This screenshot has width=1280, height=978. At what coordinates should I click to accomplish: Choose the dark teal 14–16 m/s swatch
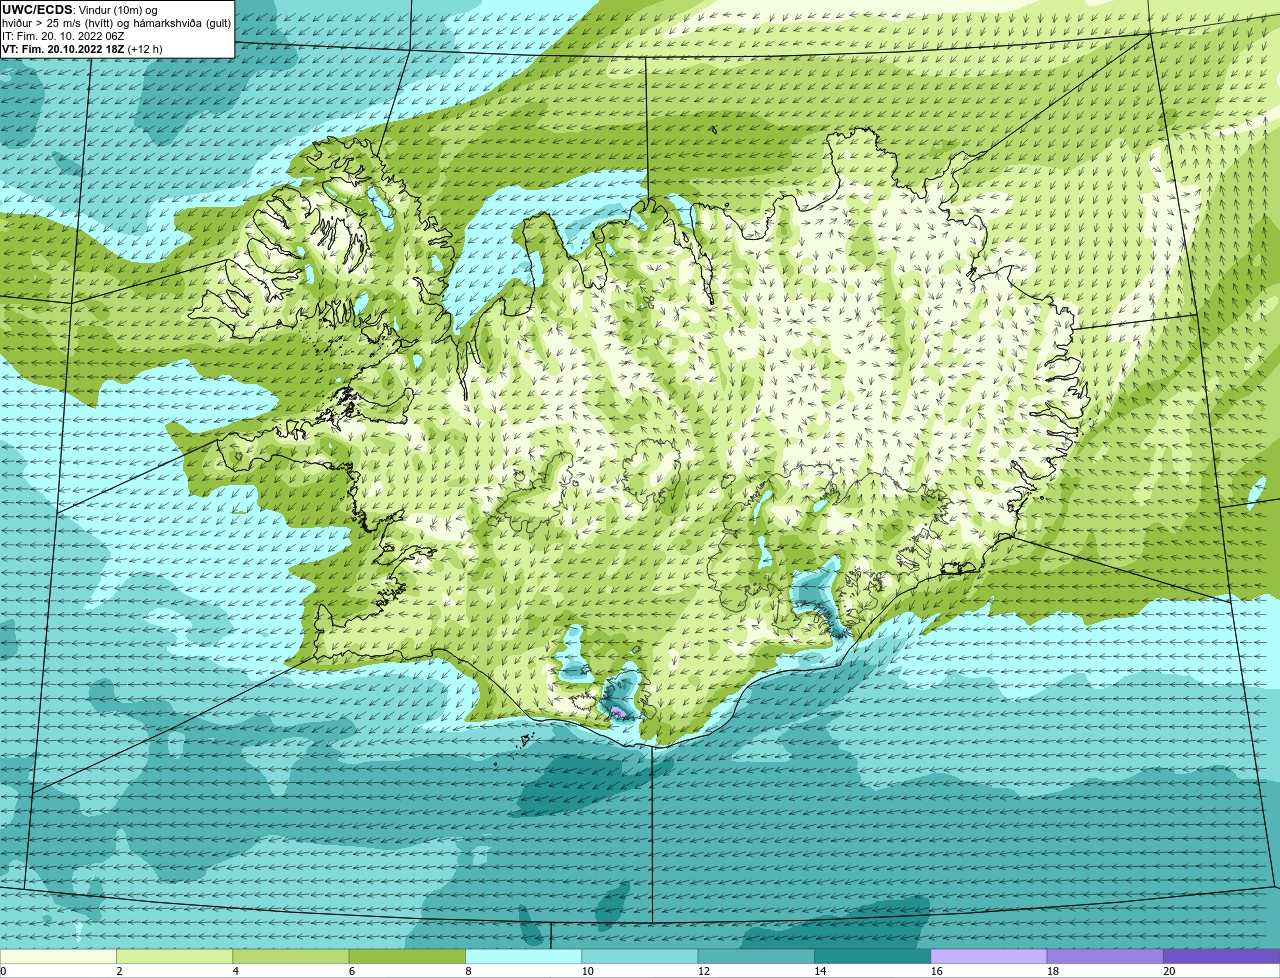(x=872, y=956)
